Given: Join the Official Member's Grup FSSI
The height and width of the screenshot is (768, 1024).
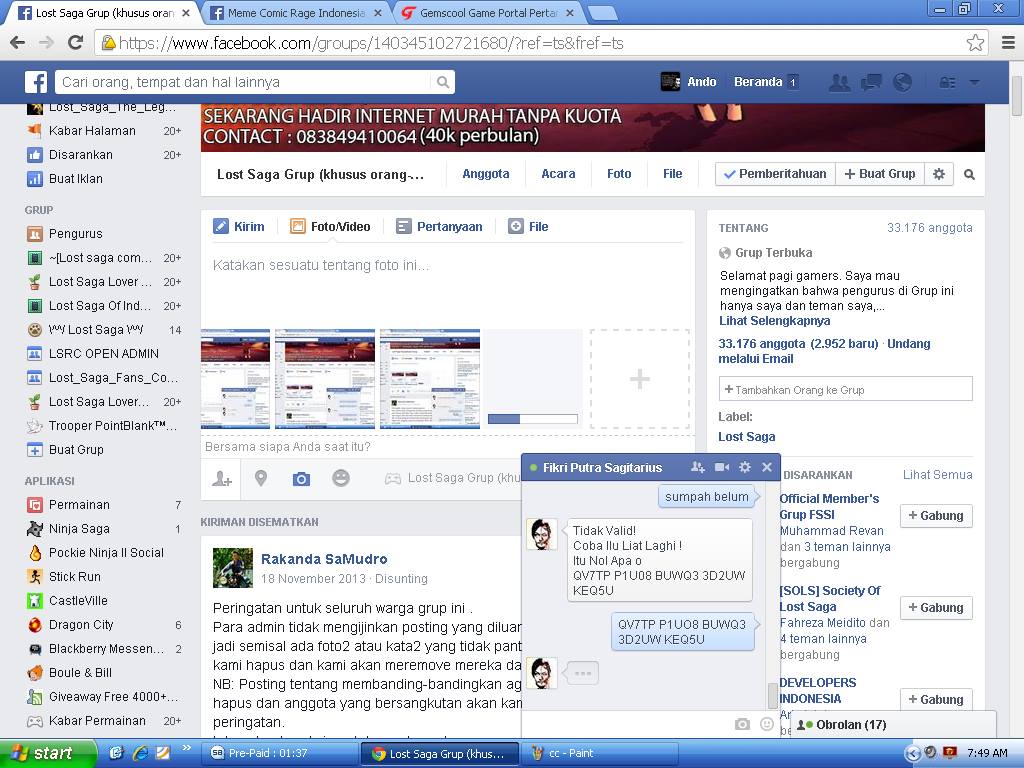Looking at the screenshot, I should click(x=936, y=516).
